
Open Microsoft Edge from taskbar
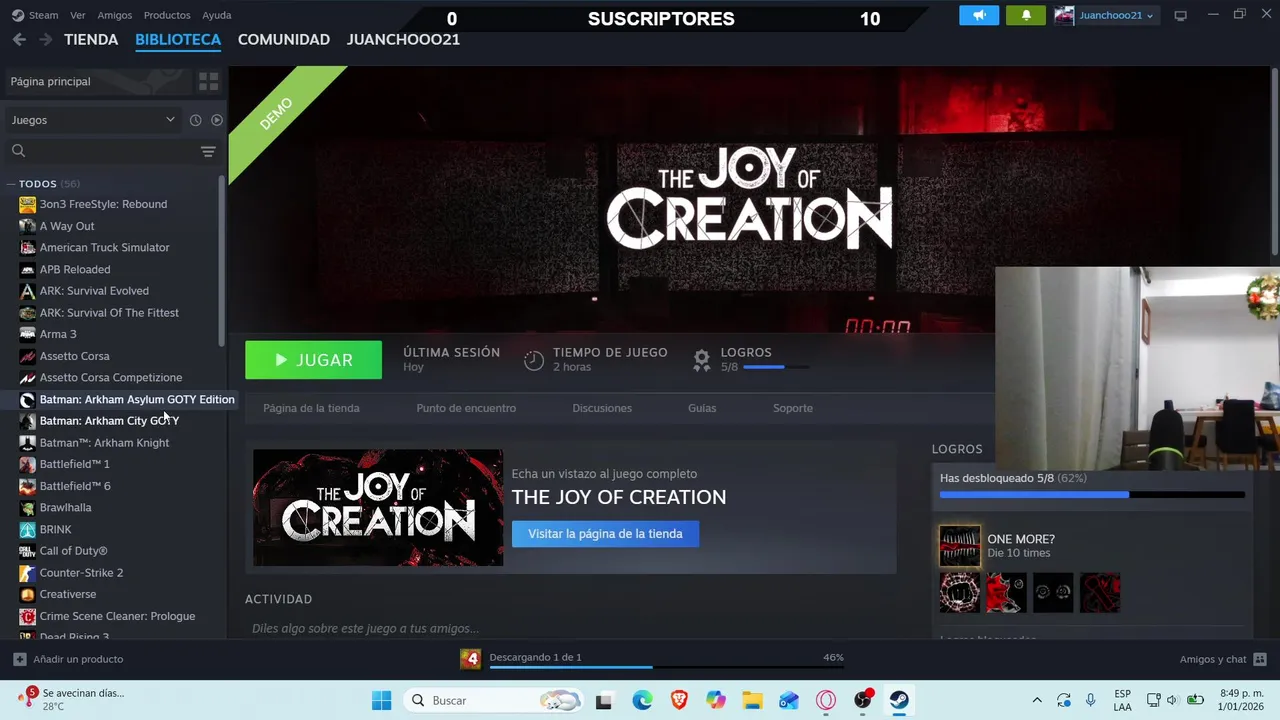(x=642, y=700)
